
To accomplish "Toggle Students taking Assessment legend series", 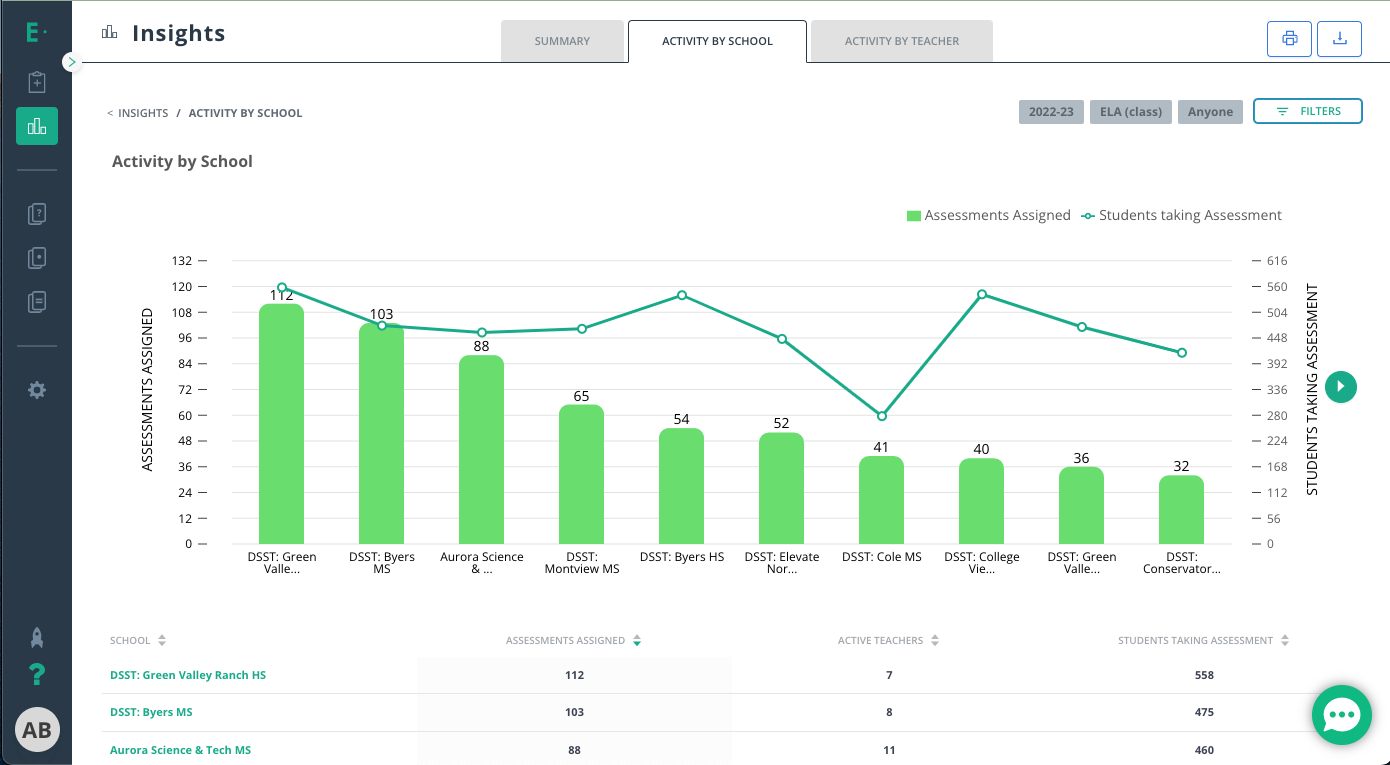I will click(1181, 215).
